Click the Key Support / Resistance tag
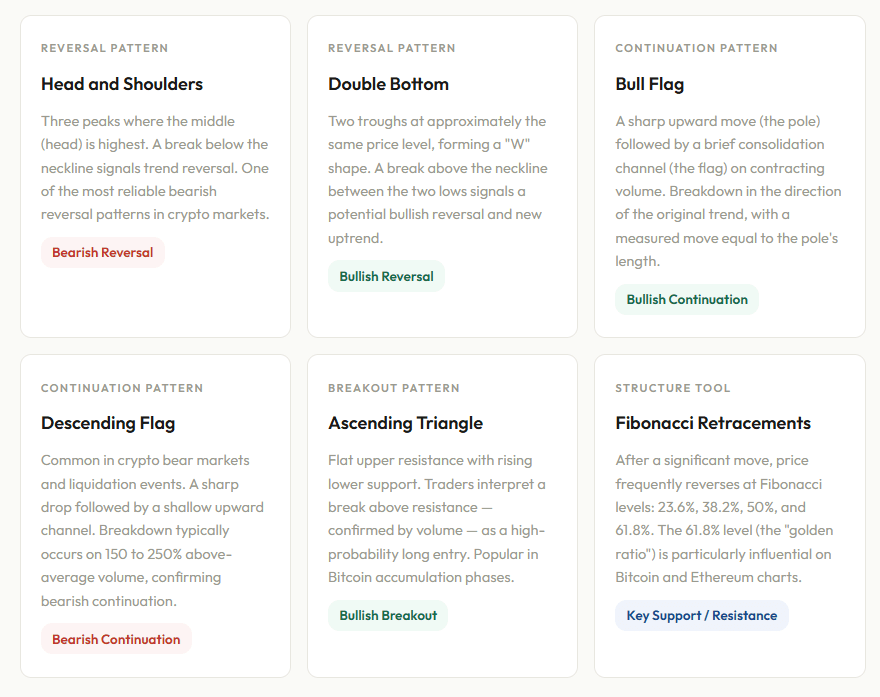This screenshot has width=880, height=697. (x=701, y=615)
